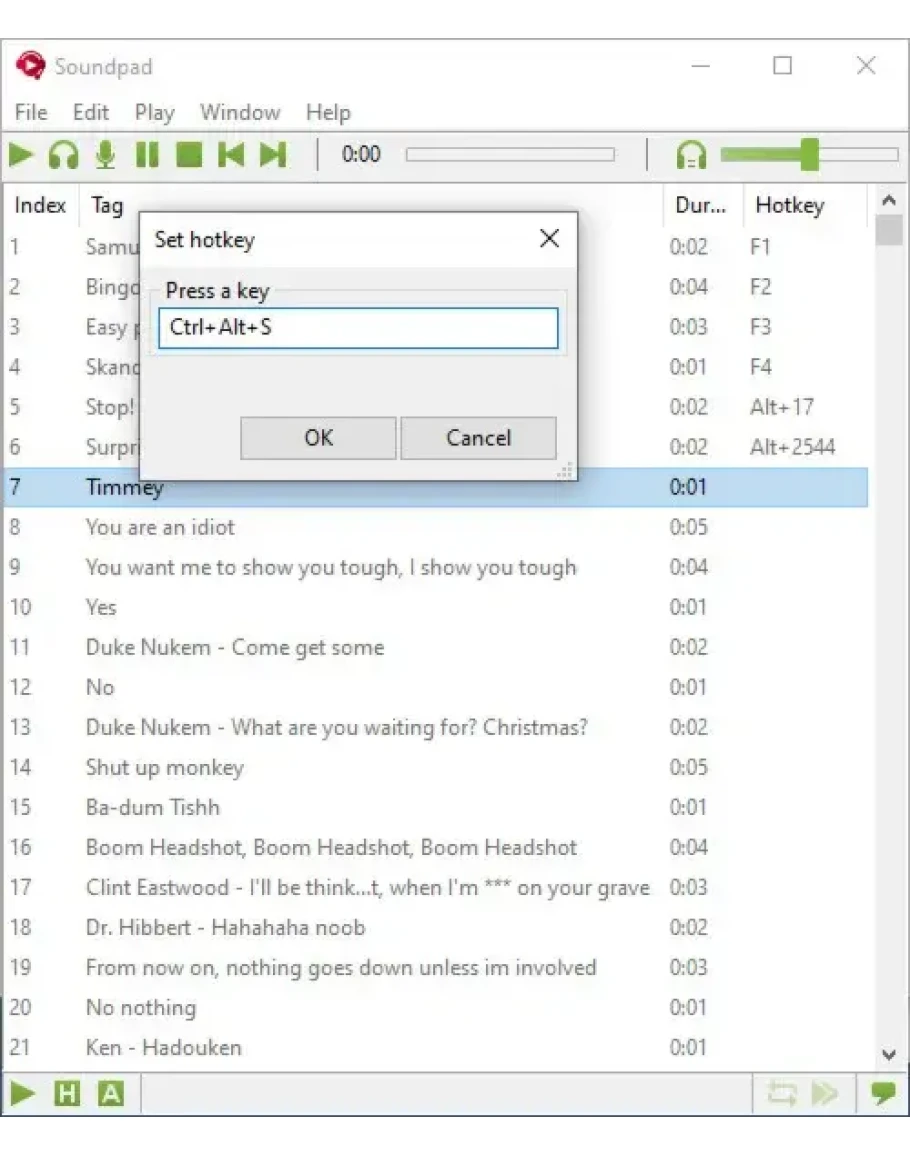Viewport: 910px width, 1155px height.
Task: Adjust the green volume slider
Action: click(x=808, y=155)
